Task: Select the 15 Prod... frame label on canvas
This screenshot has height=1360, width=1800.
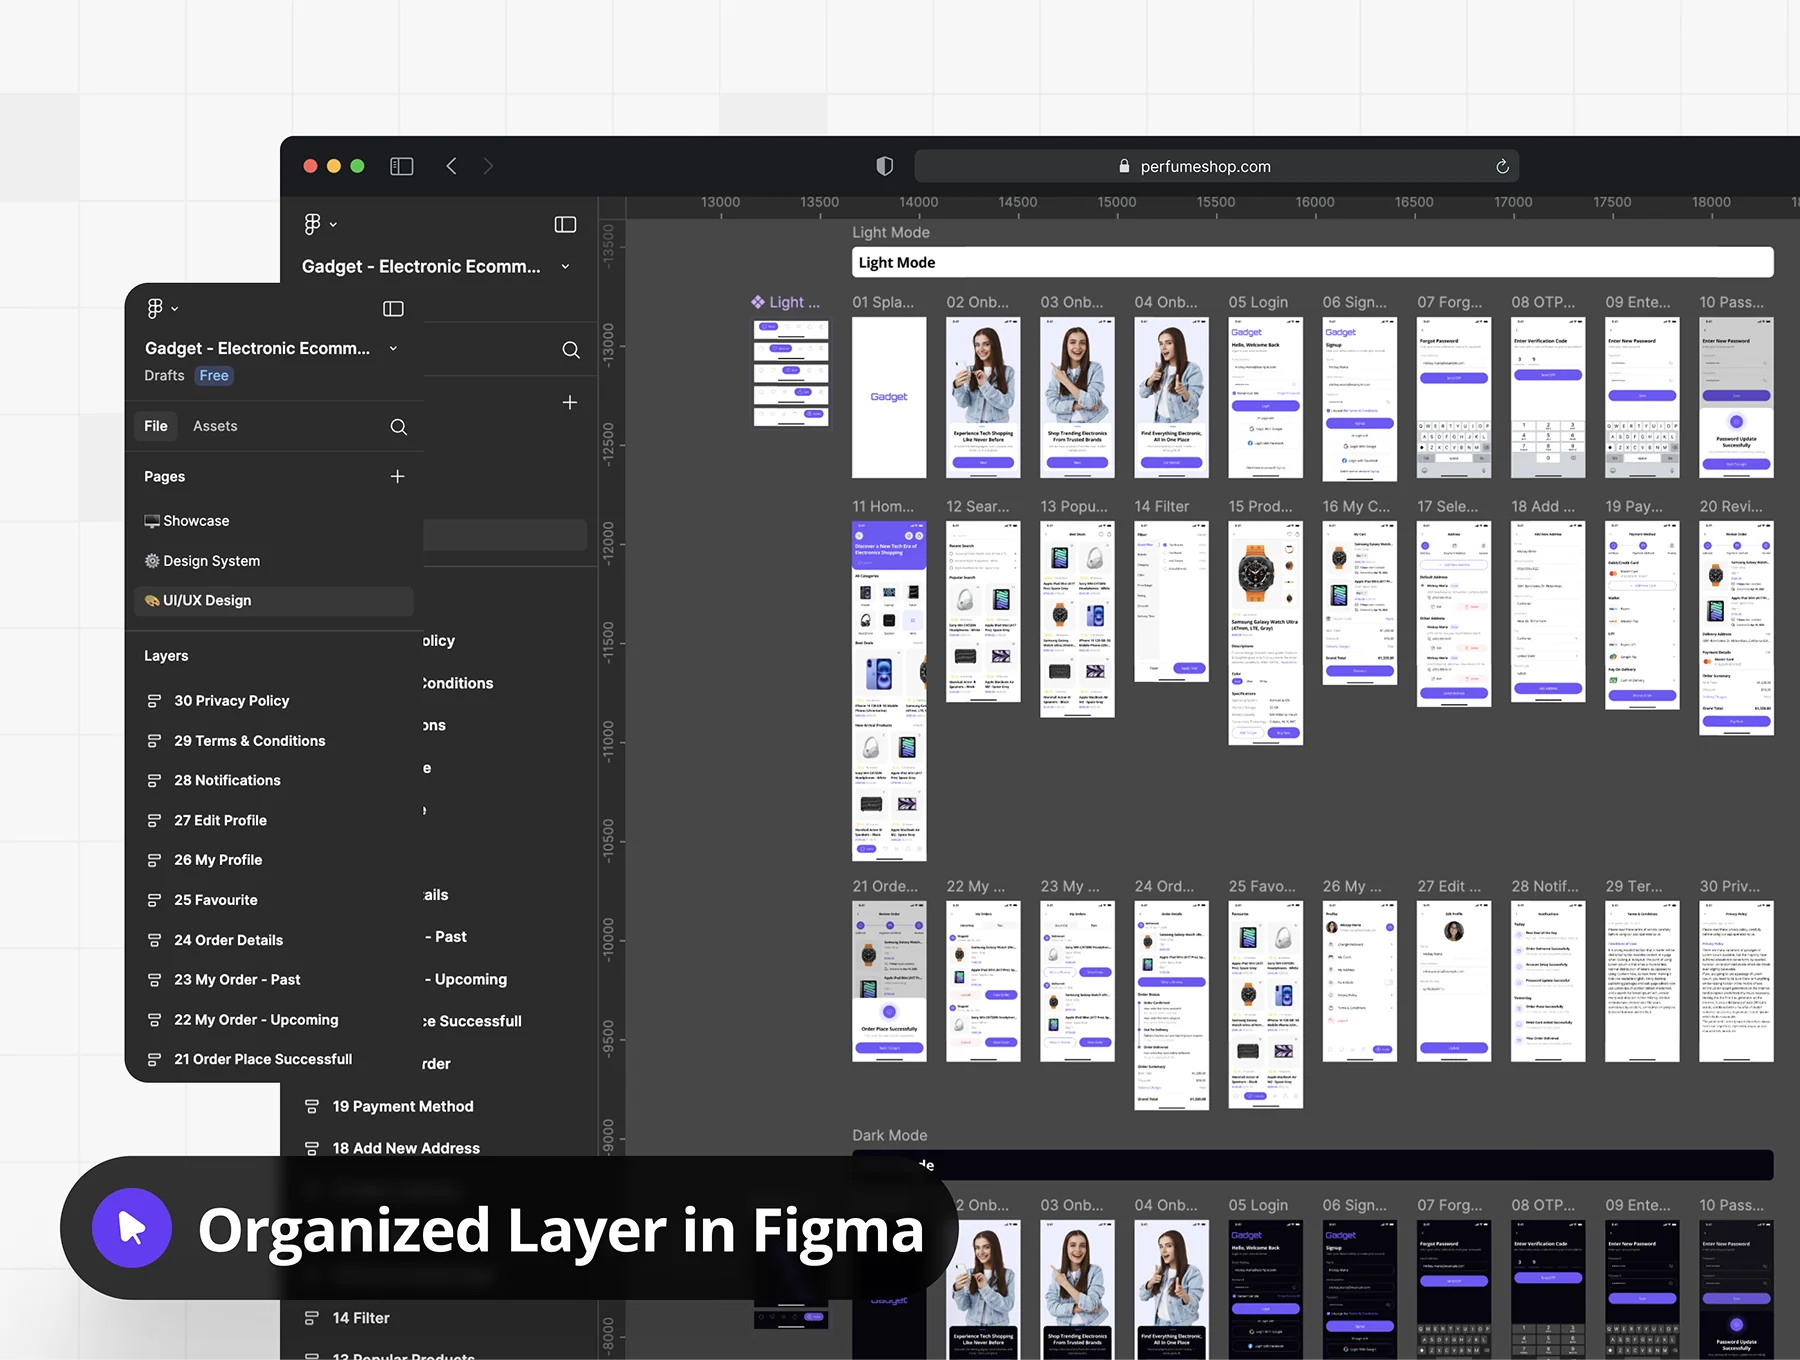Action: 1260,506
